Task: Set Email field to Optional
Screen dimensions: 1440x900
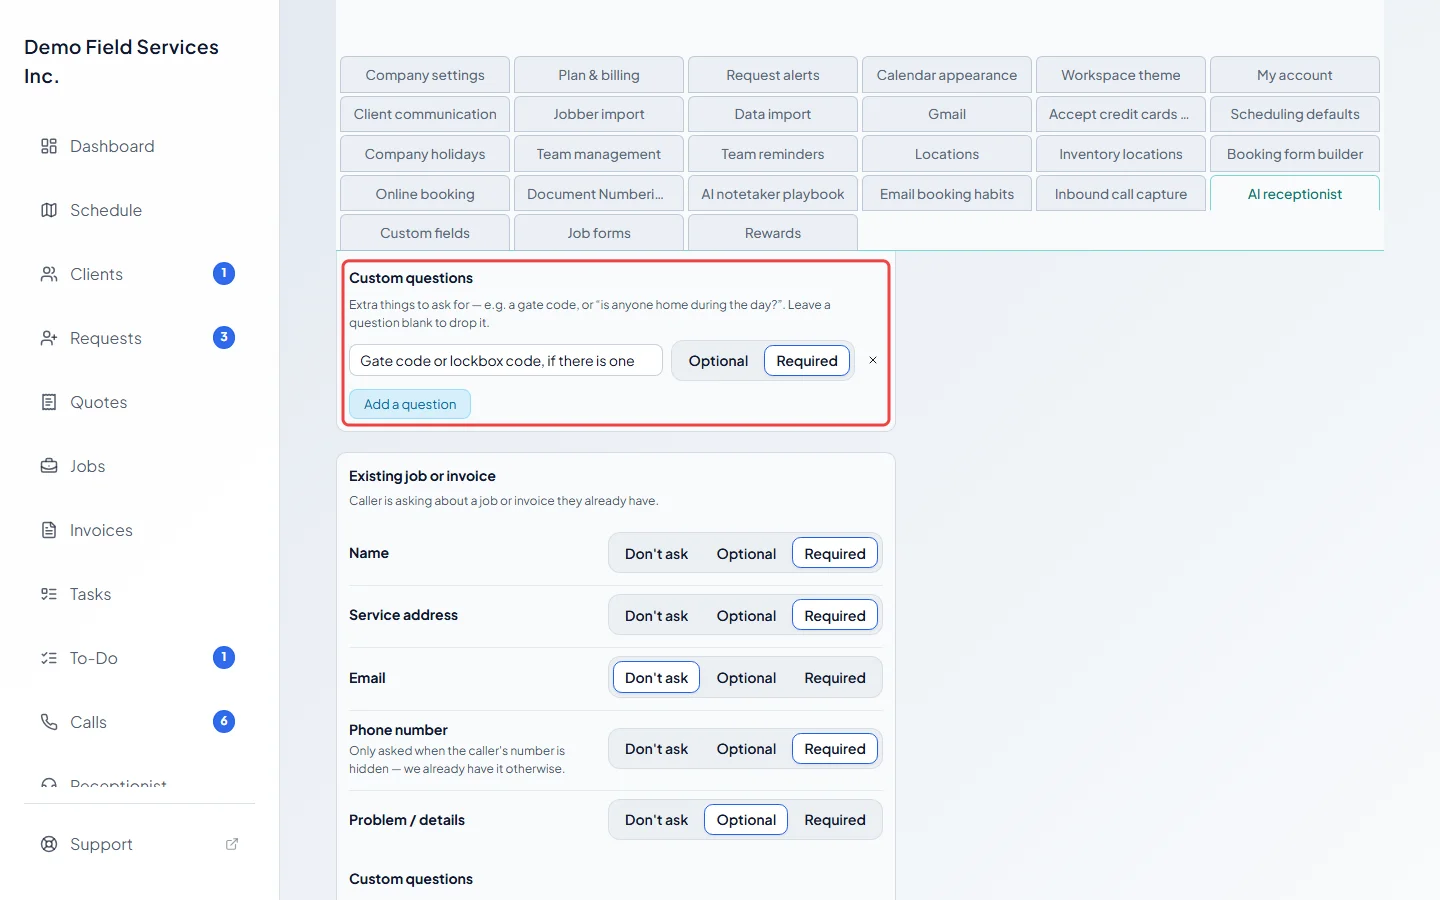Action: (746, 678)
